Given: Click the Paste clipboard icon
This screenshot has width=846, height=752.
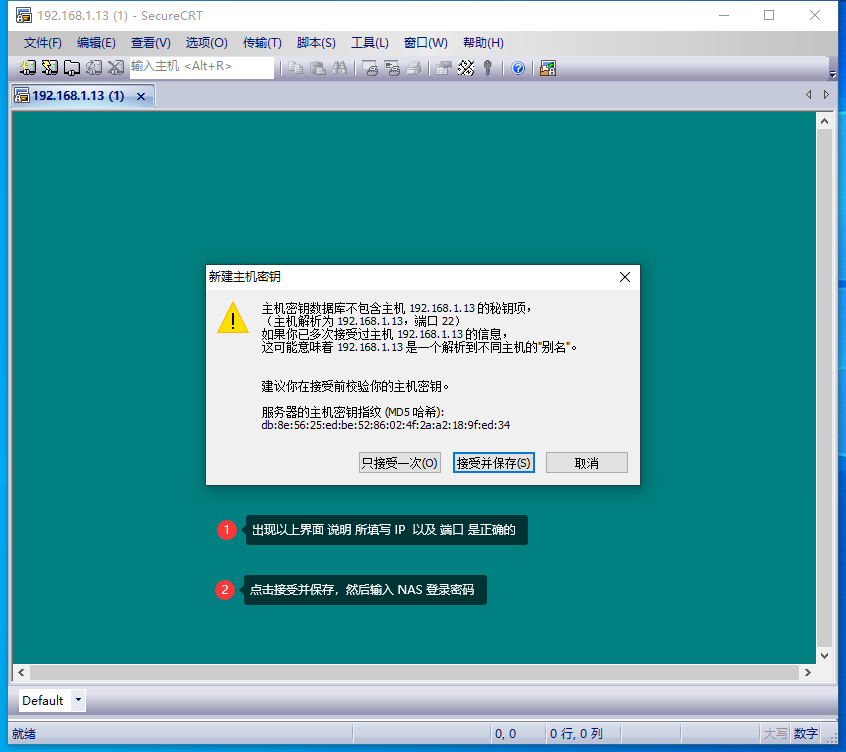Looking at the screenshot, I should (x=317, y=67).
